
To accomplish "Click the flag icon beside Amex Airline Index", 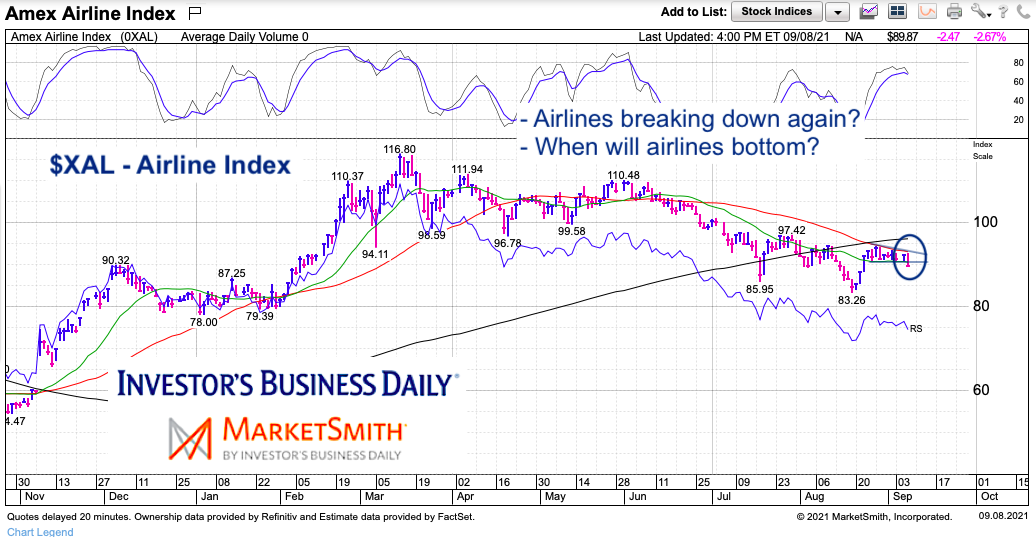I will 195,13.
